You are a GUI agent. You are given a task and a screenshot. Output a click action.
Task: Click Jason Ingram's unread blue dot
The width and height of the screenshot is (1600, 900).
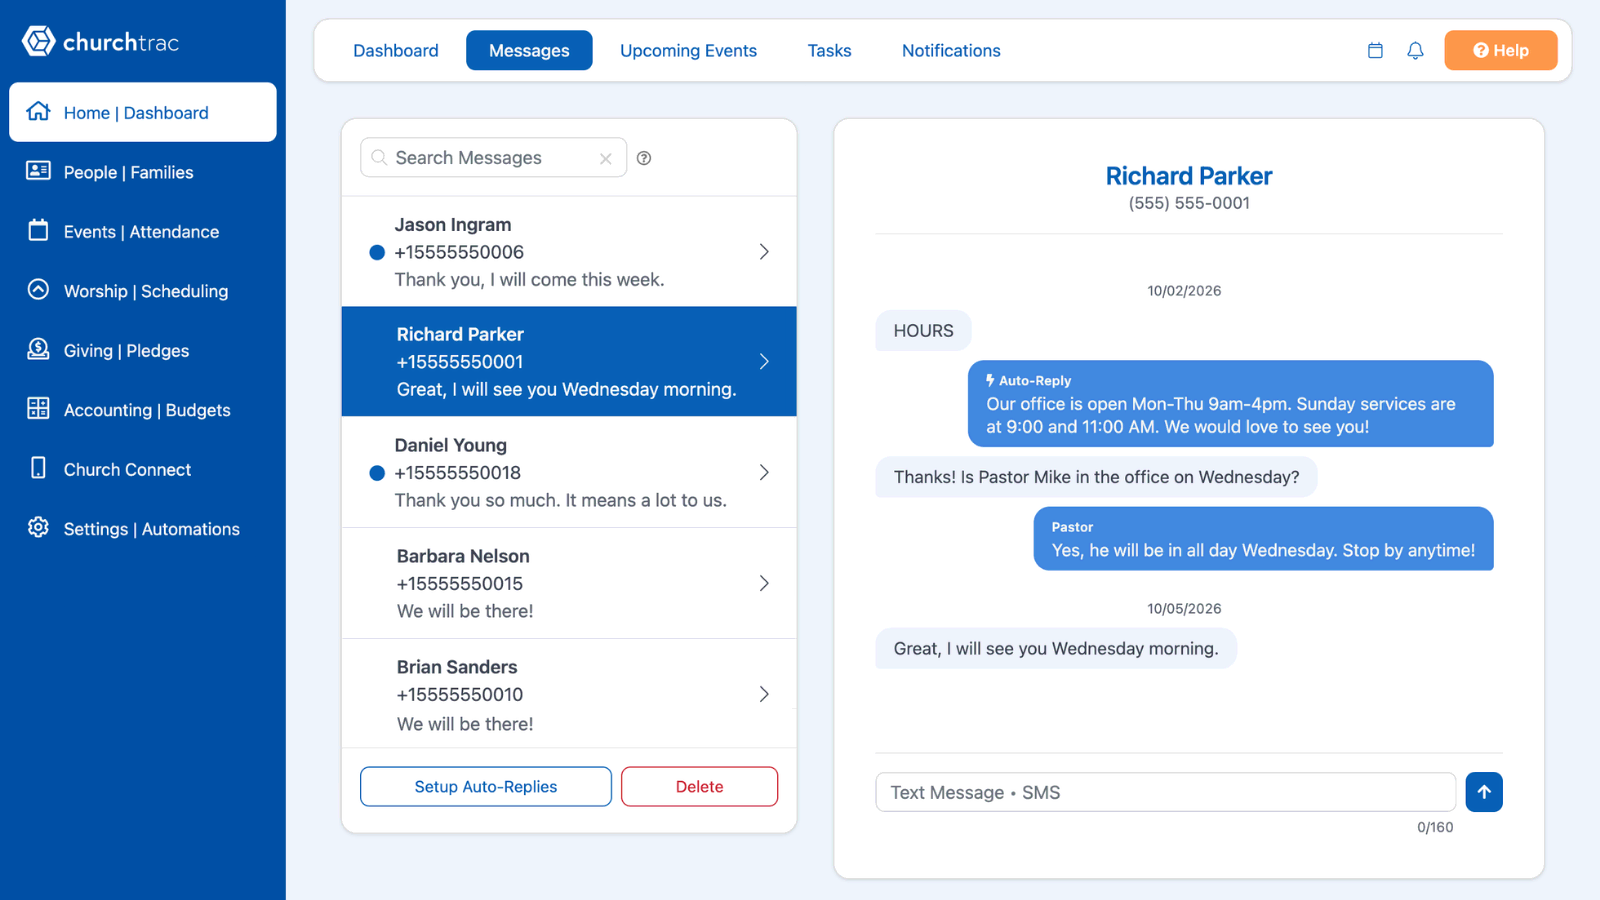pos(377,252)
